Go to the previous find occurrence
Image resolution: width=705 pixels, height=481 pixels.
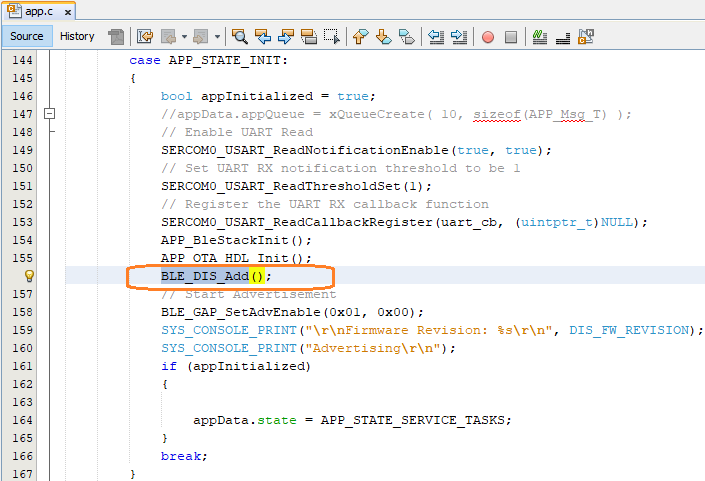264,37
